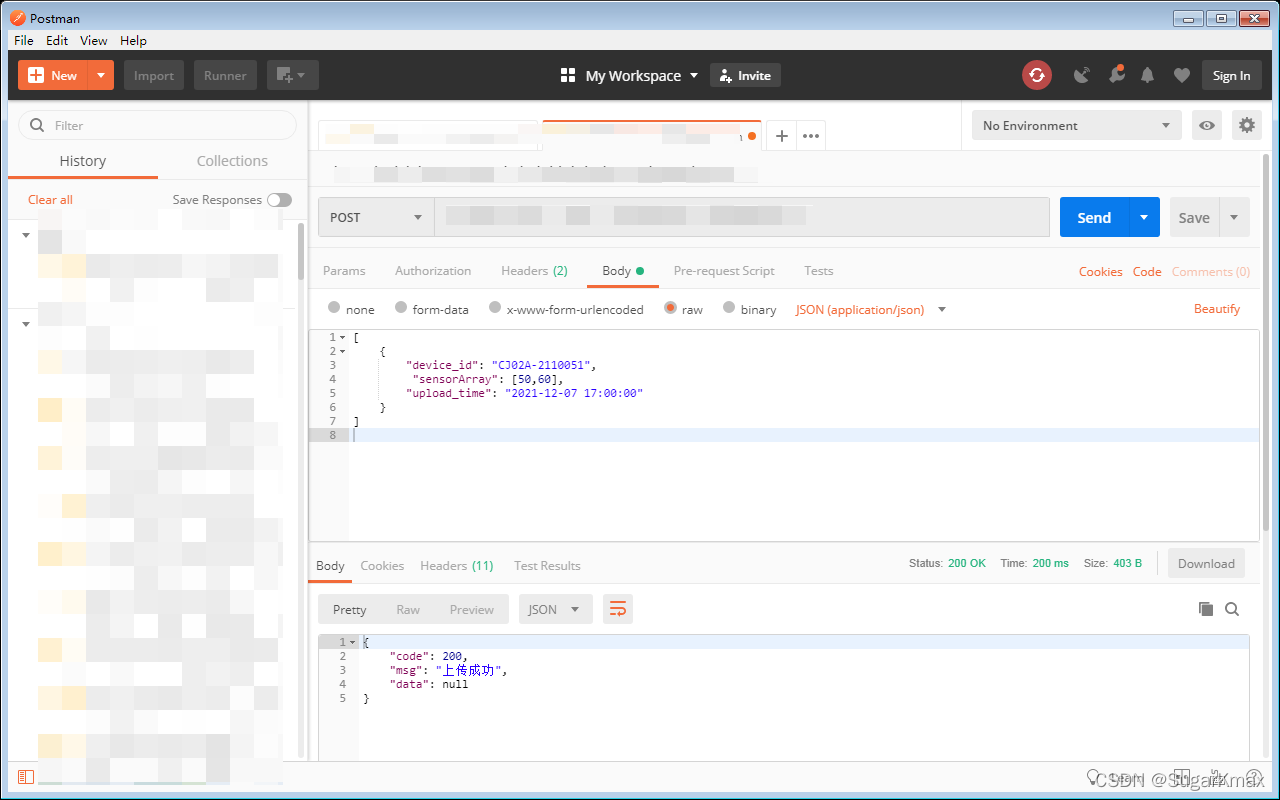Image resolution: width=1280 pixels, height=800 pixels.
Task: Click the Clear all link
Action: pos(50,200)
